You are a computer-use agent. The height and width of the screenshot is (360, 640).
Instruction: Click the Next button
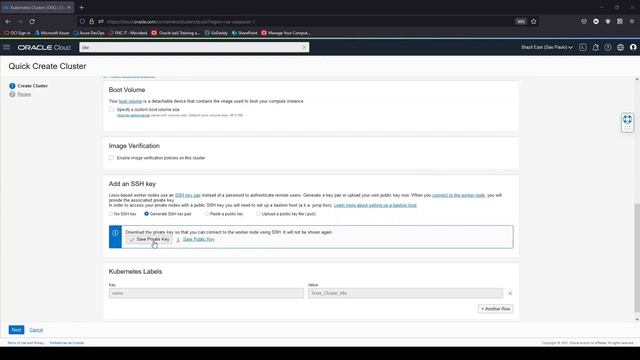[16, 330]
